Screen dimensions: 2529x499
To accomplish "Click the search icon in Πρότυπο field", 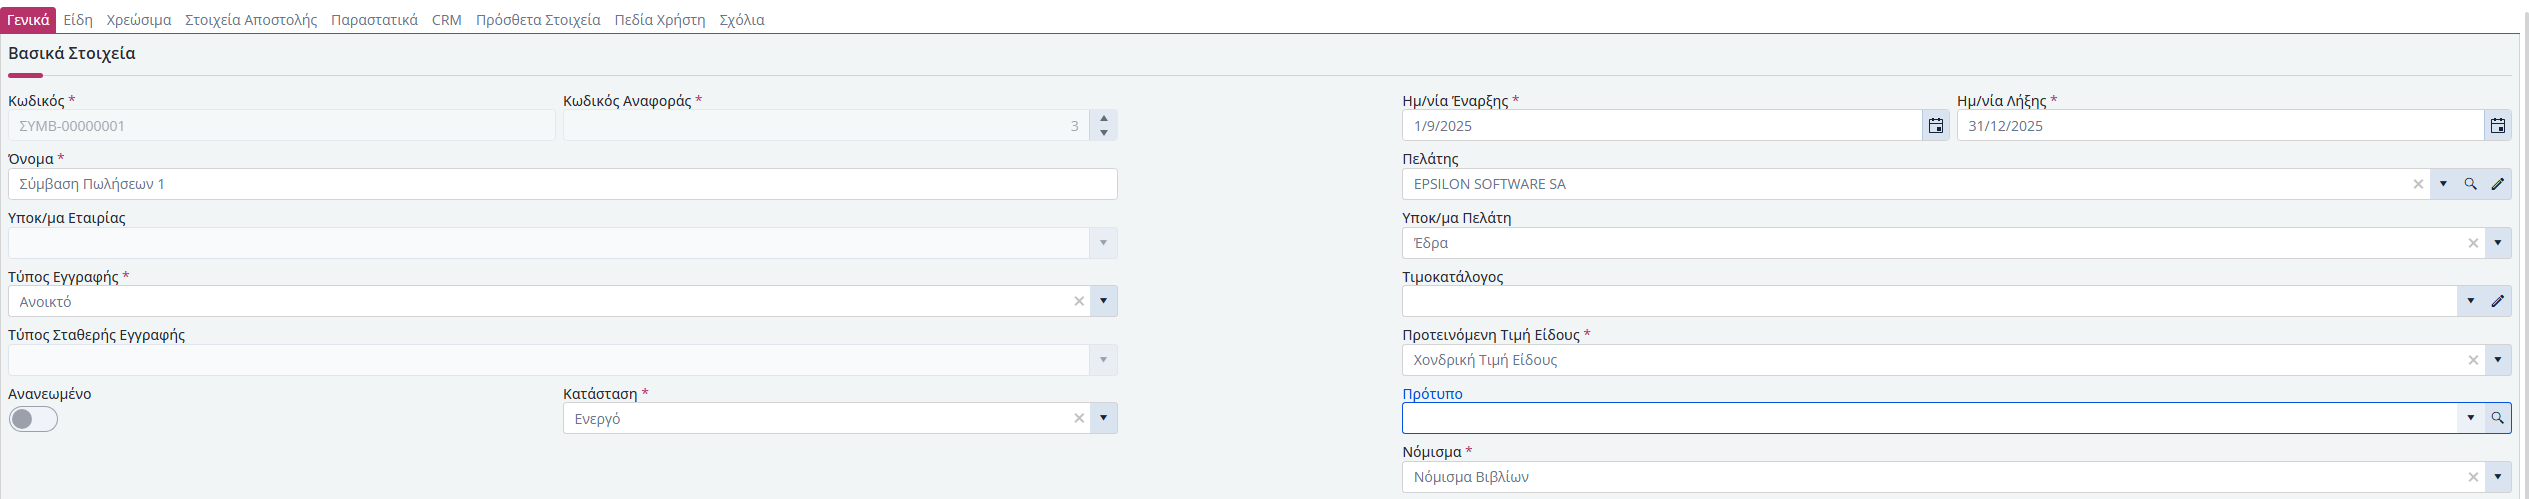I will (2497, 418).
